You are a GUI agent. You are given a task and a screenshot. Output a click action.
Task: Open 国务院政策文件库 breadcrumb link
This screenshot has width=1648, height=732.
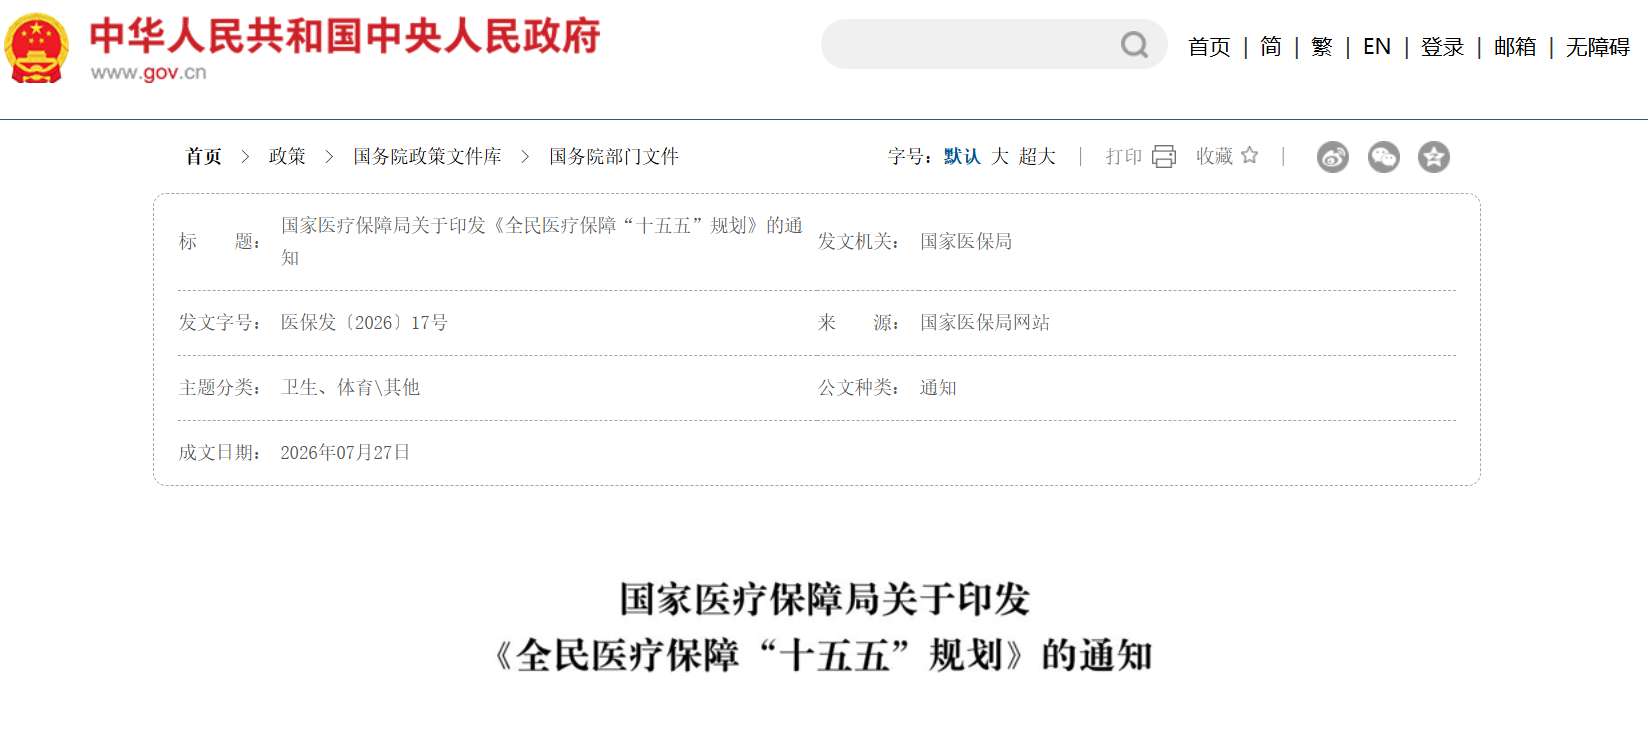point(427,156)
